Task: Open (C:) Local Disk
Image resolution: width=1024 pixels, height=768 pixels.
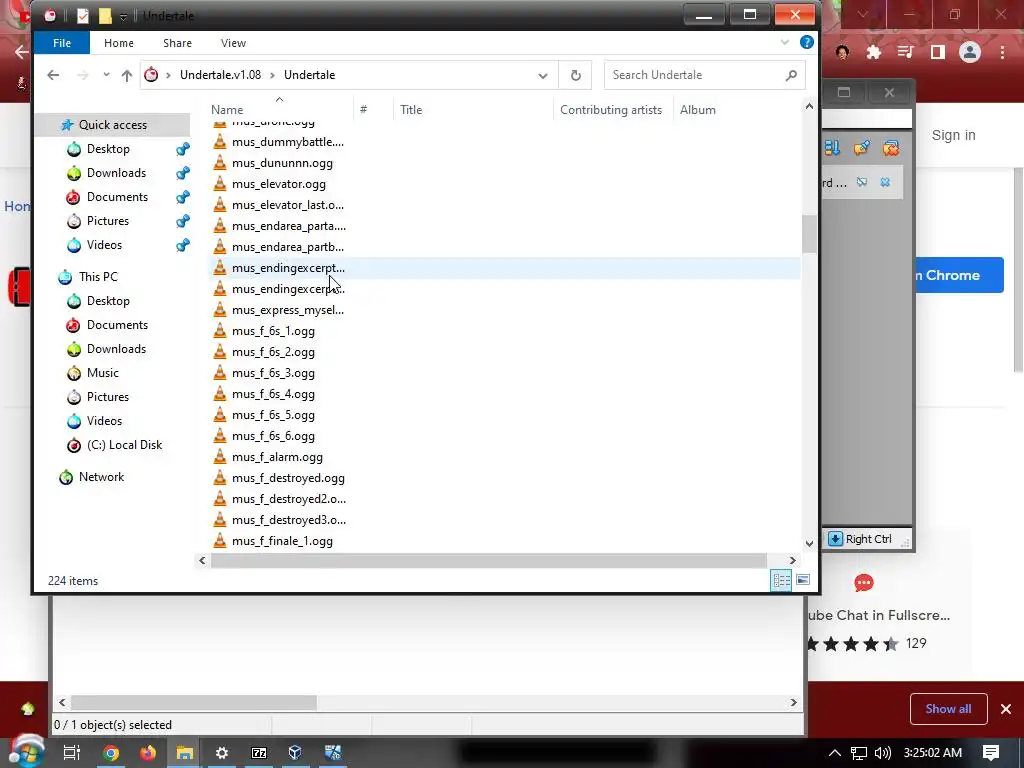Action: [124, 445]
